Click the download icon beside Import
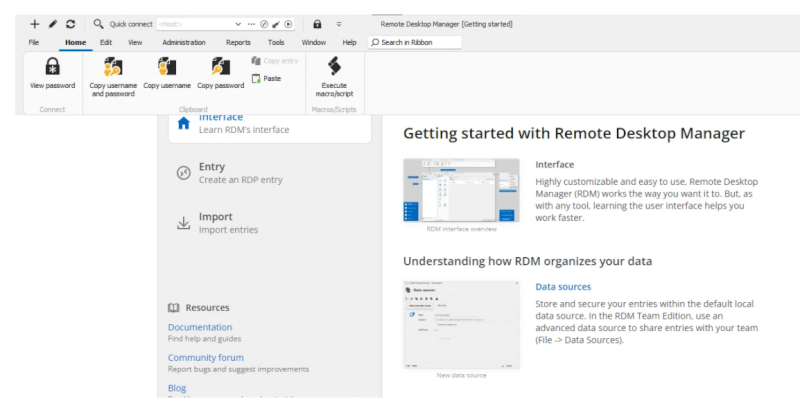The height and width of the screenshot is (408, 800). [x=183, y=223]
